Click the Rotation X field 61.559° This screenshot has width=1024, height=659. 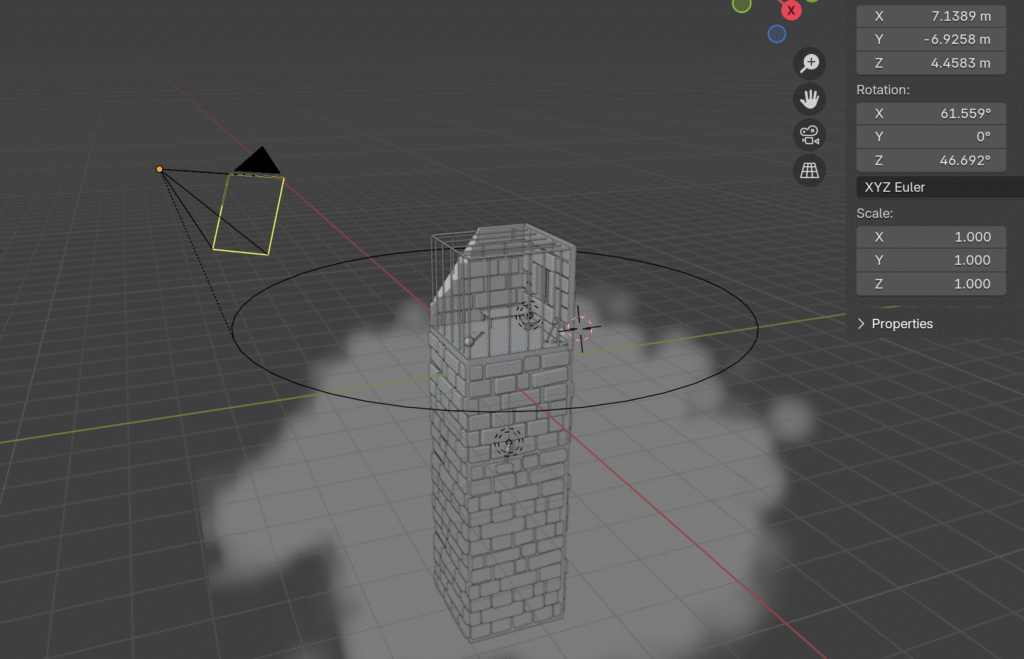[931, 113]
